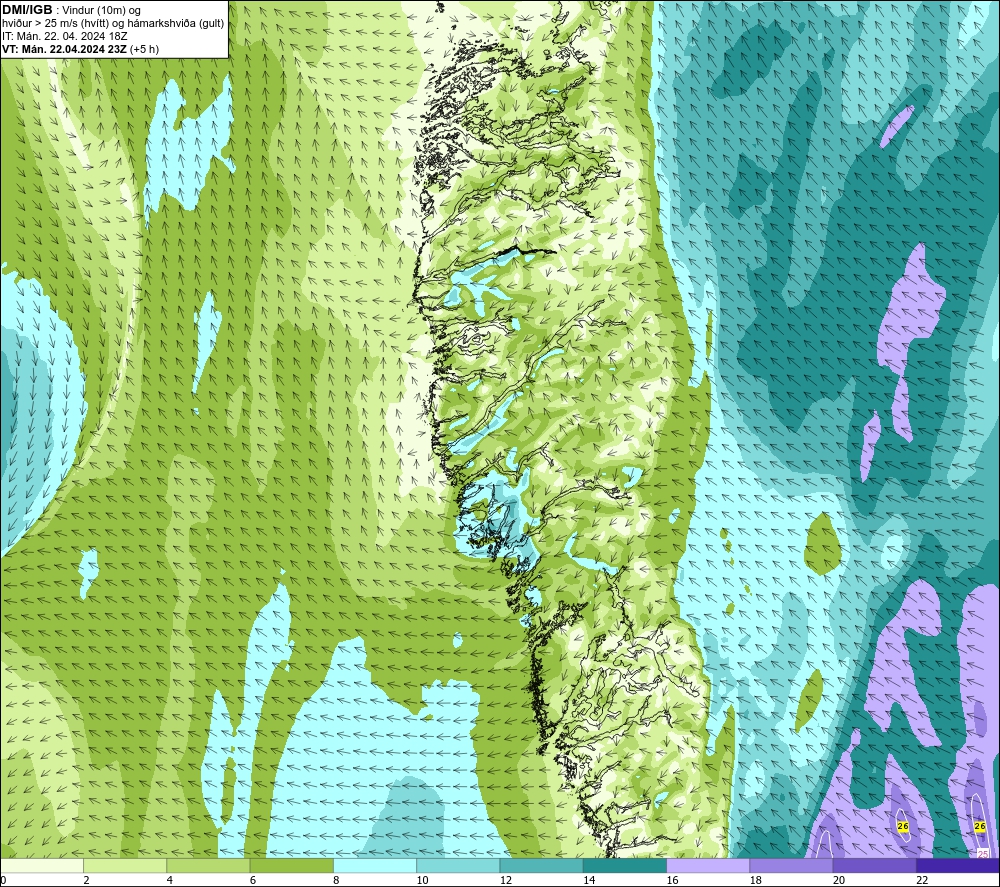This screenshot has height=887, width=1000.
Task: Pick the teal 12–14 m/s legend swatch
Action: pyautogui.click(x=541, y=865)
